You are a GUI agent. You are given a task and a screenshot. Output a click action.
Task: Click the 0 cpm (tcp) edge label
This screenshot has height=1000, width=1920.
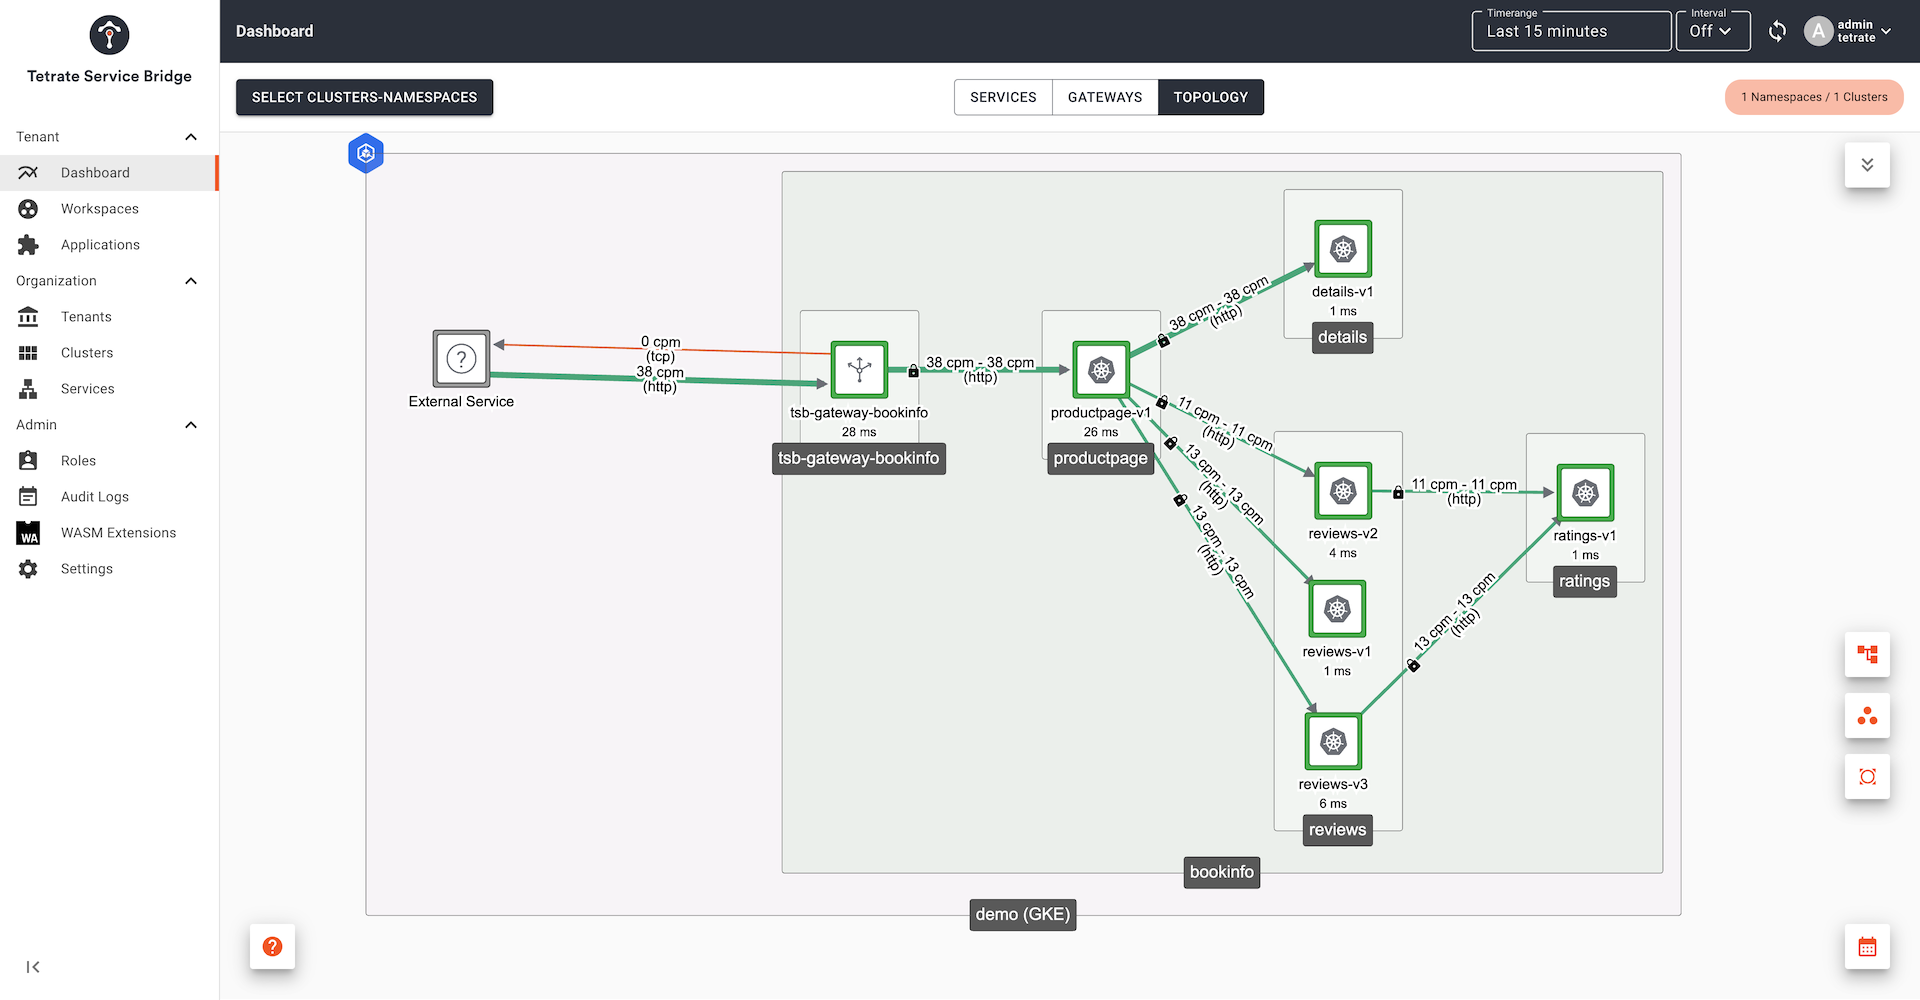[x=660, y=349]
